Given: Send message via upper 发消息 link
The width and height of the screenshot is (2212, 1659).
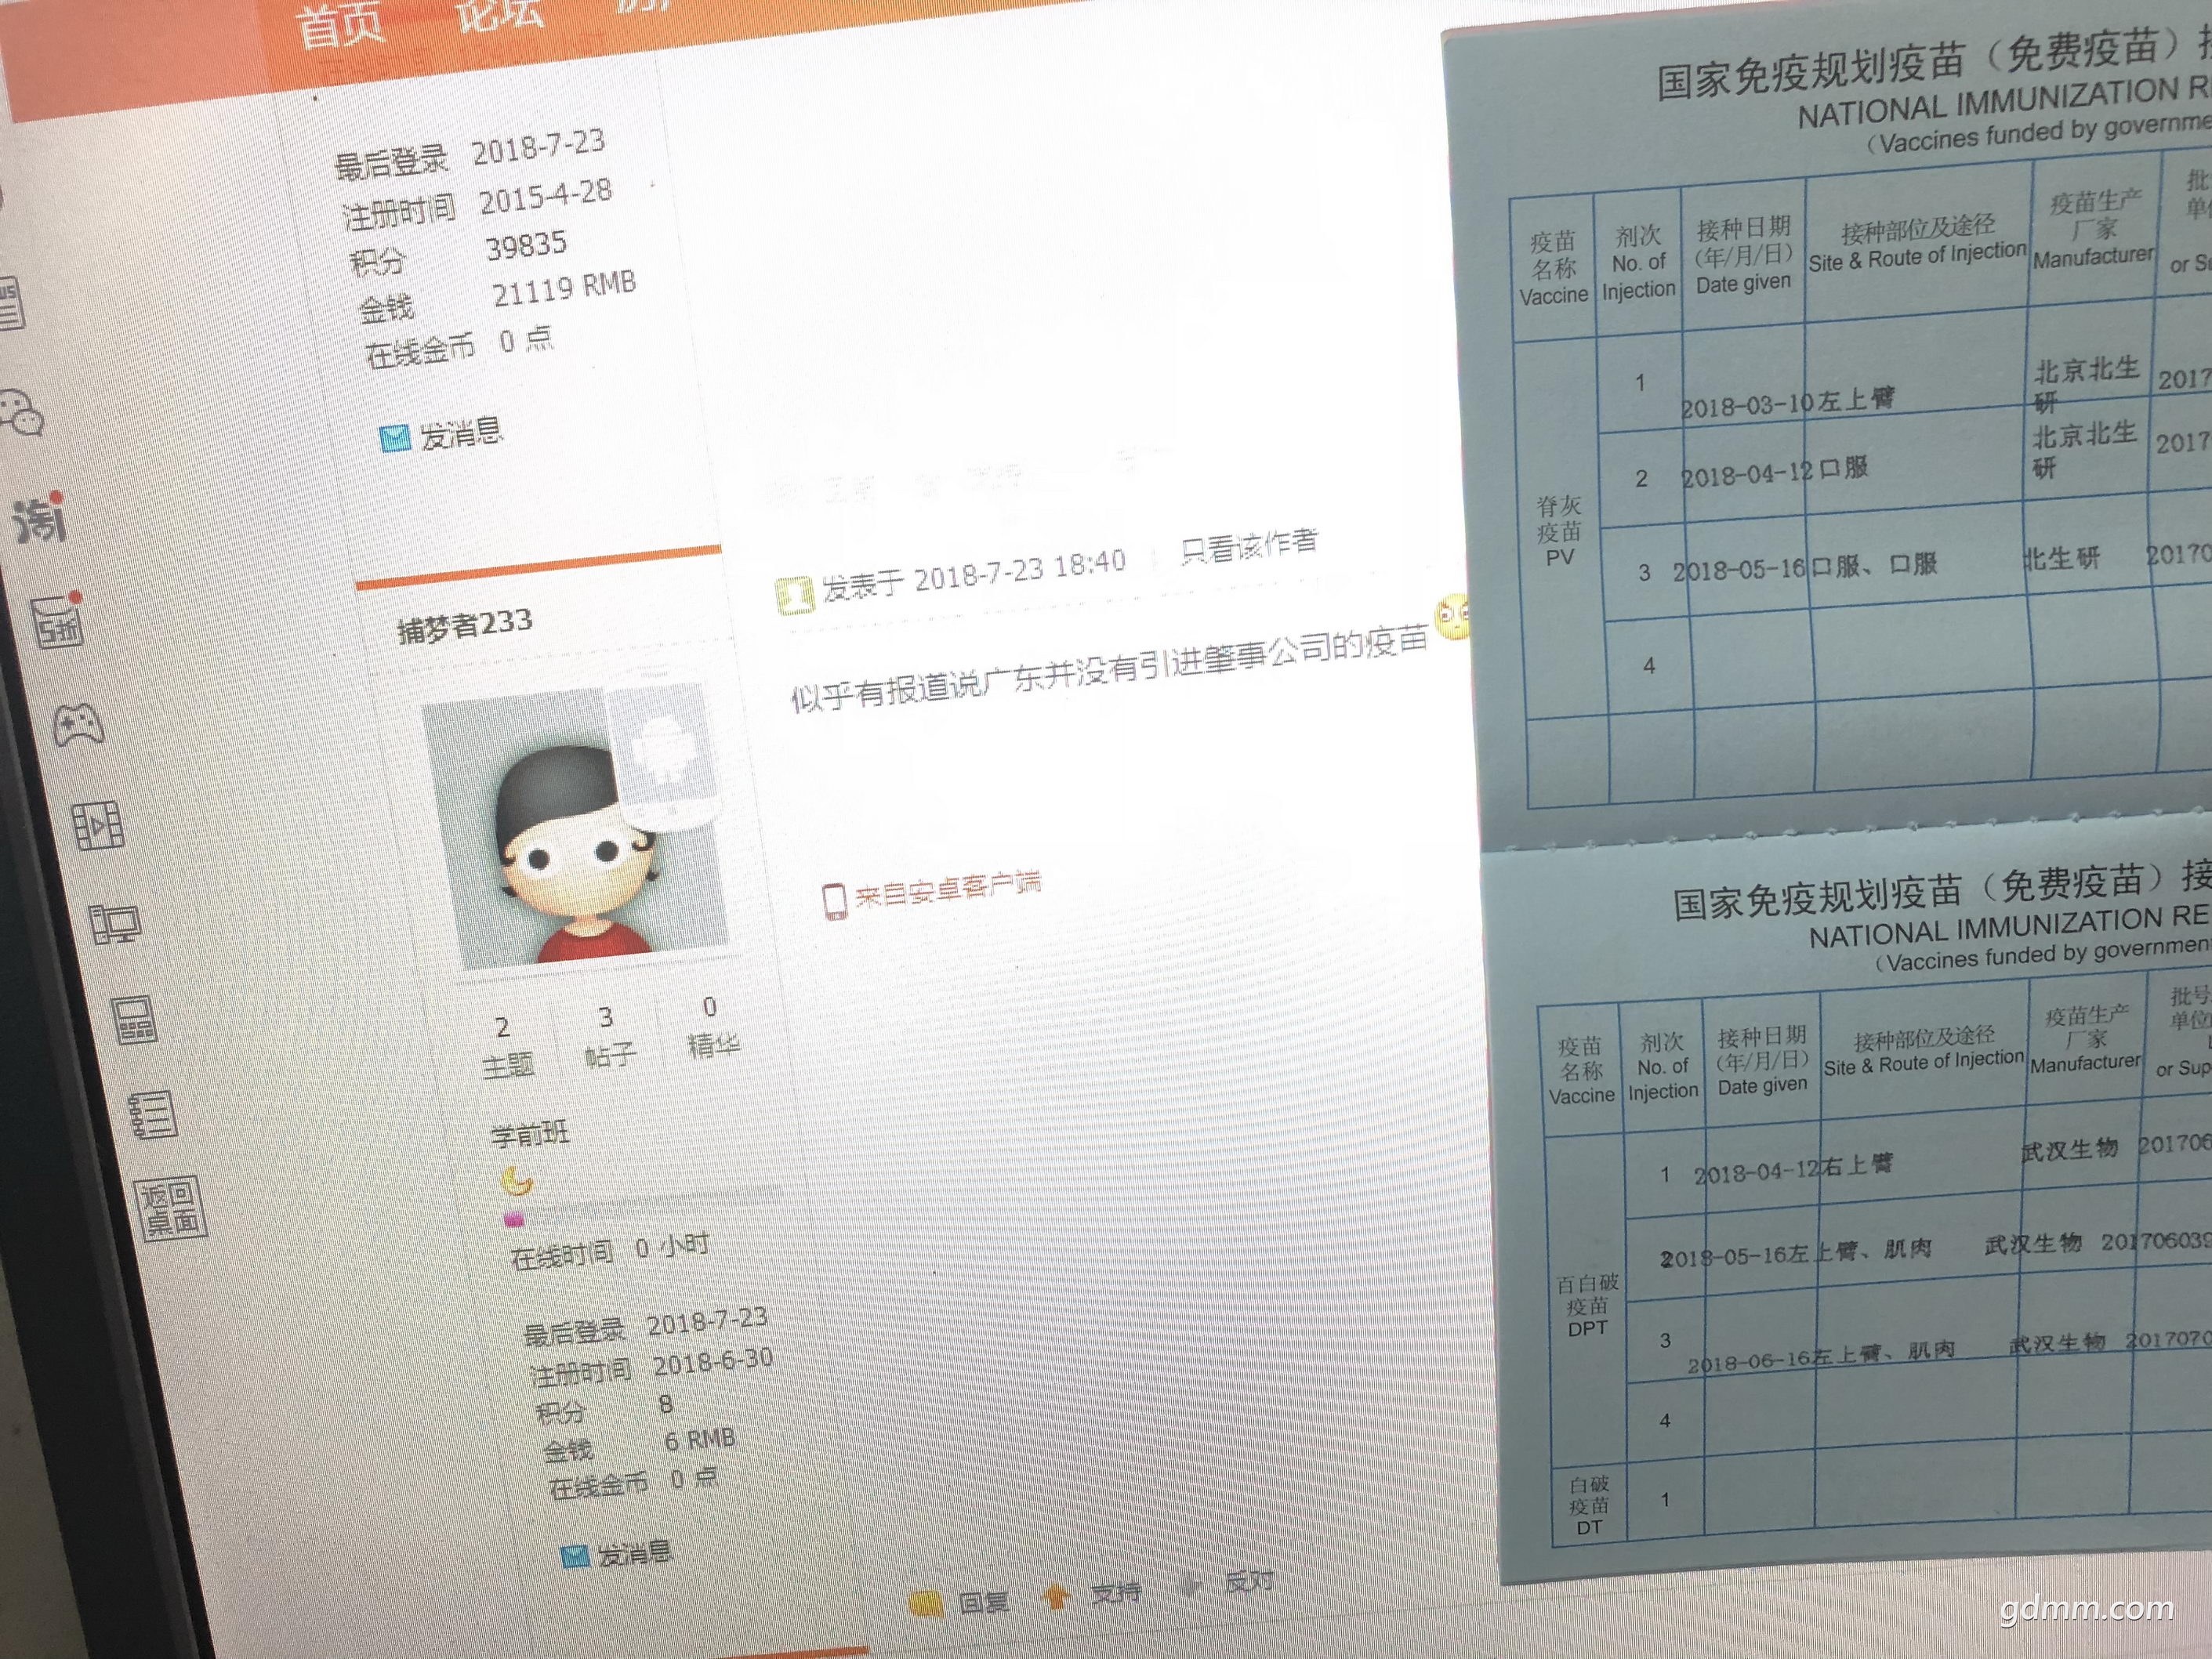Looking at the screenshot, I should [442, 435].
